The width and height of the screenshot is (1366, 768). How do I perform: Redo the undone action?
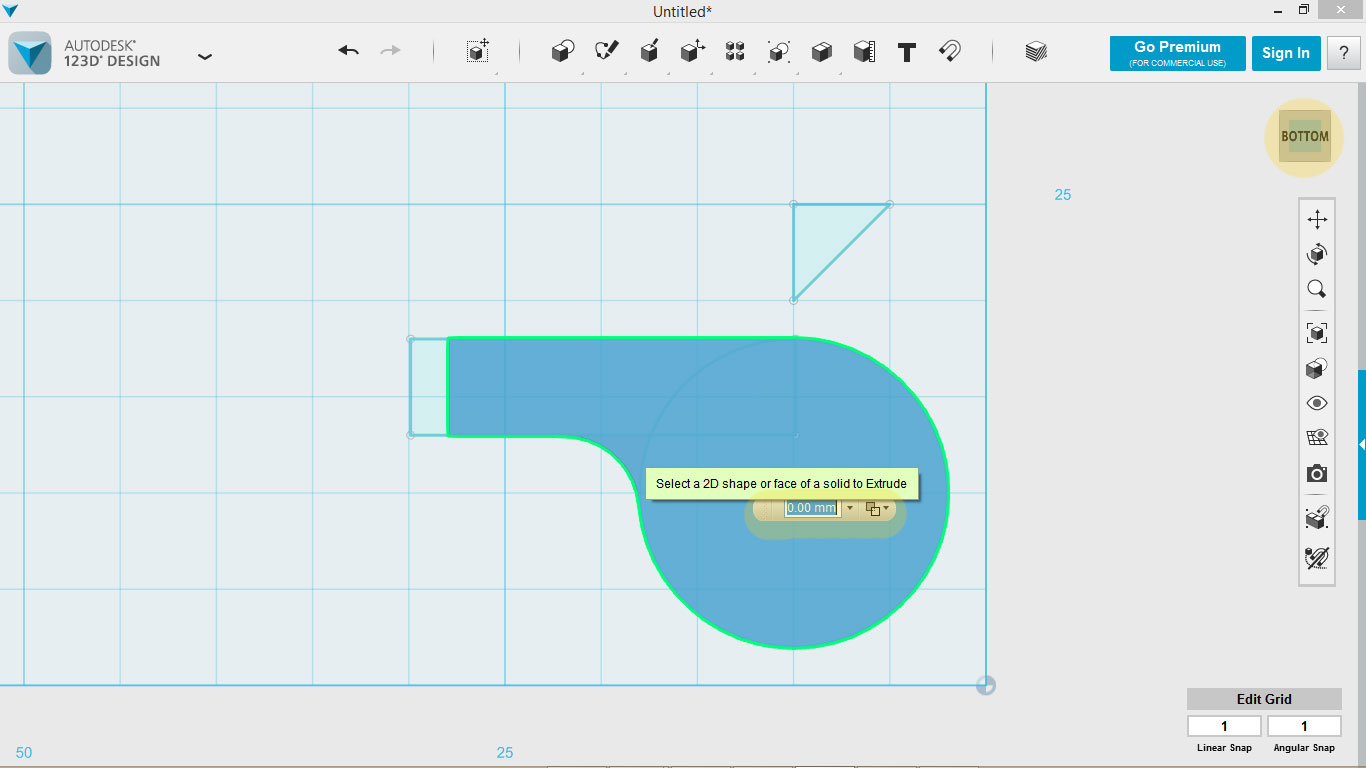pyautogui.click(x=390, y=50)
